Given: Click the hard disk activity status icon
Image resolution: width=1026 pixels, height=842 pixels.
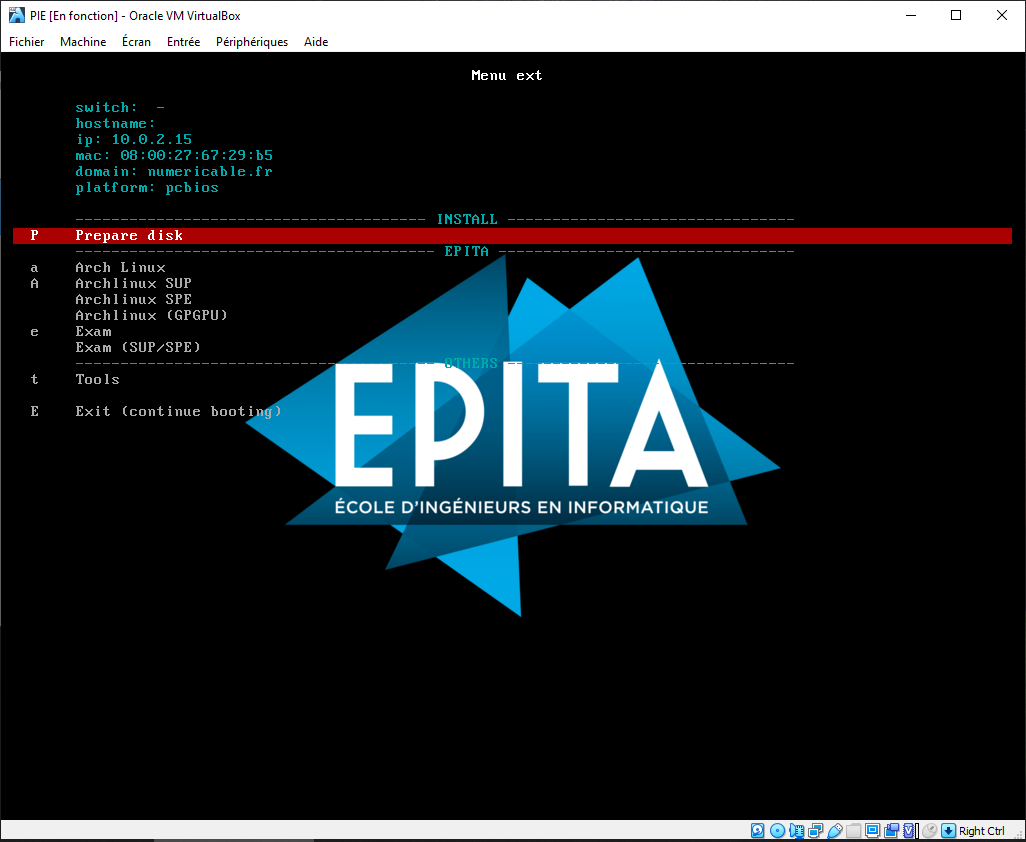Looking at the screenshot, I should 758,831.
